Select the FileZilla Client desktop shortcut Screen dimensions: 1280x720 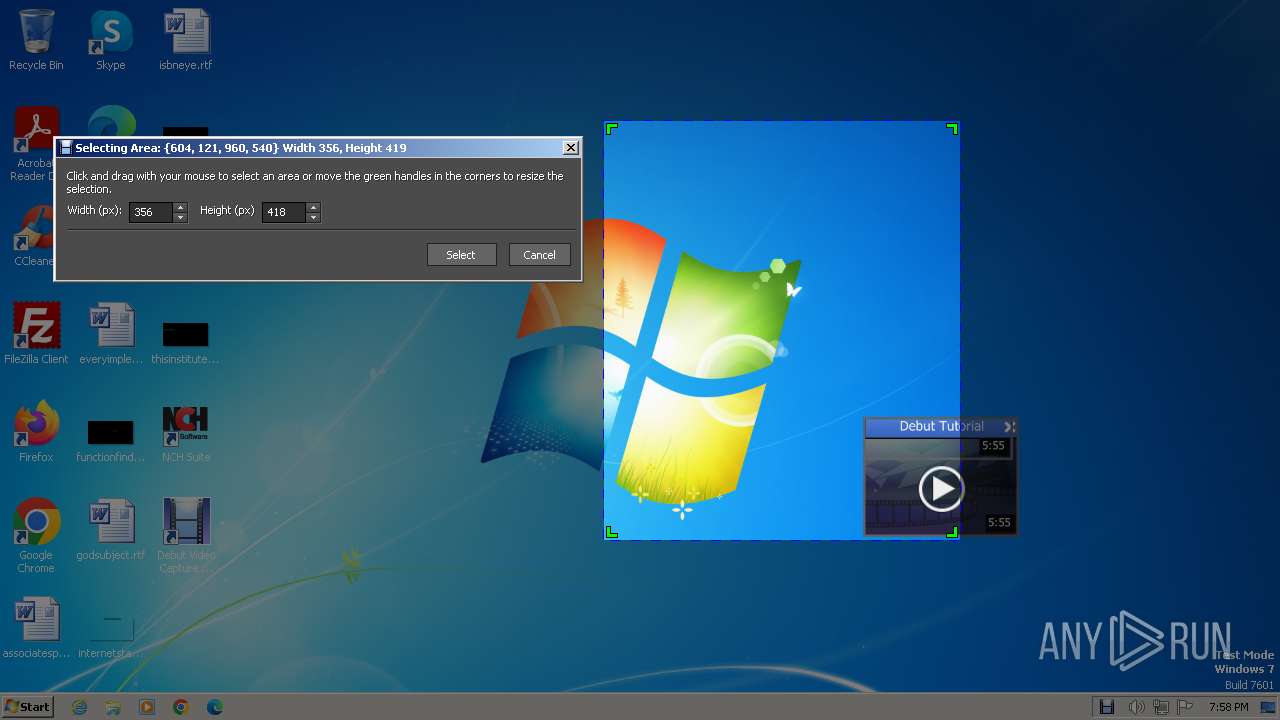tap(36, 334)
